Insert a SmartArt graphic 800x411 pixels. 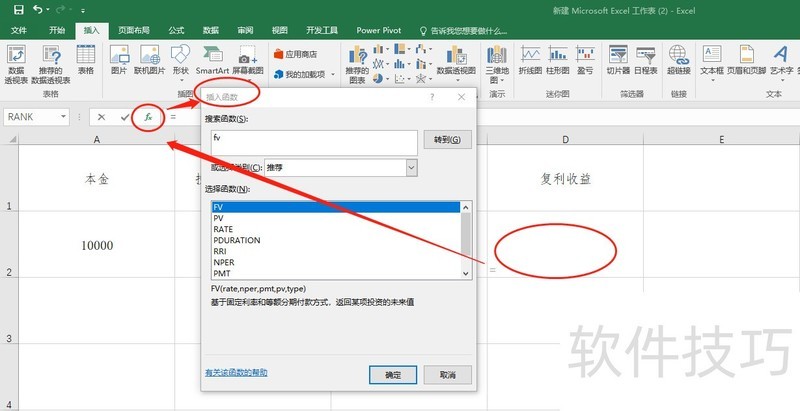(x=212, y=60)
